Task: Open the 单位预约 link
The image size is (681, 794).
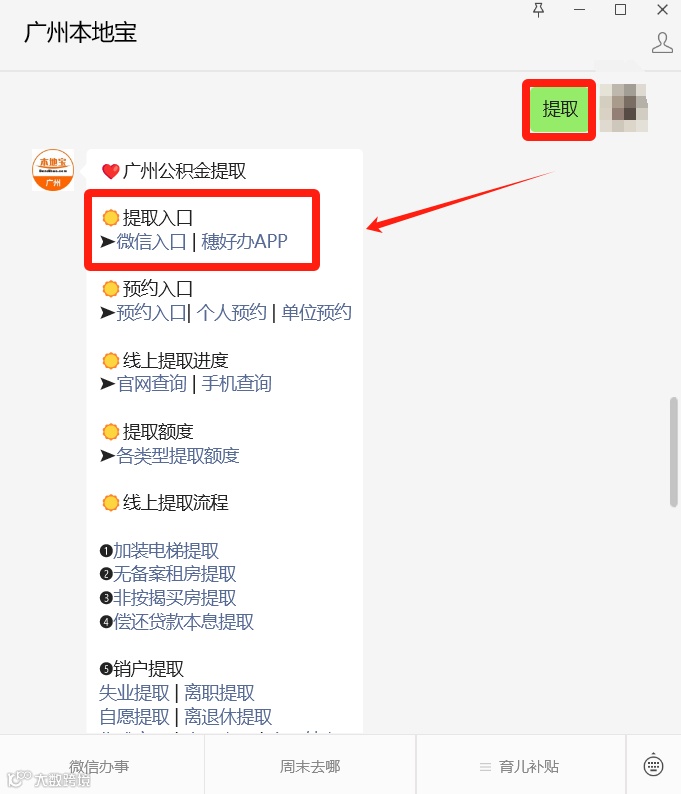Action: tap(316, 312)
